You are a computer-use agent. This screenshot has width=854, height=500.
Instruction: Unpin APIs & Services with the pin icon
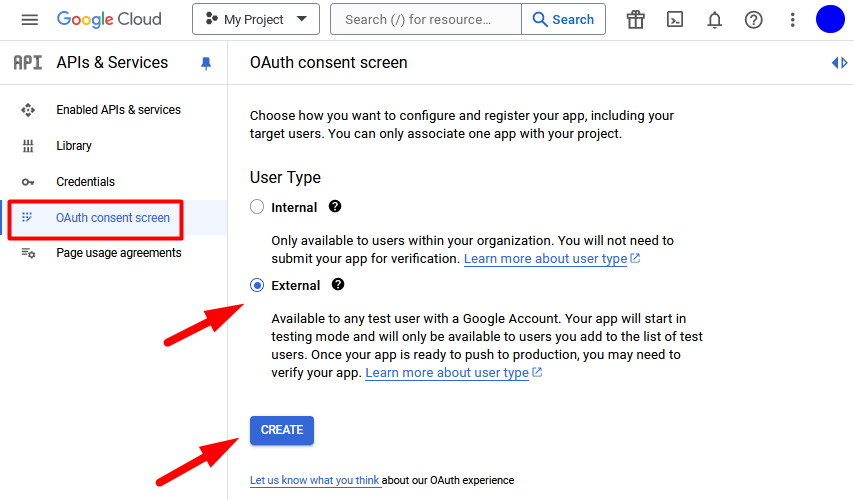point(206,63)
